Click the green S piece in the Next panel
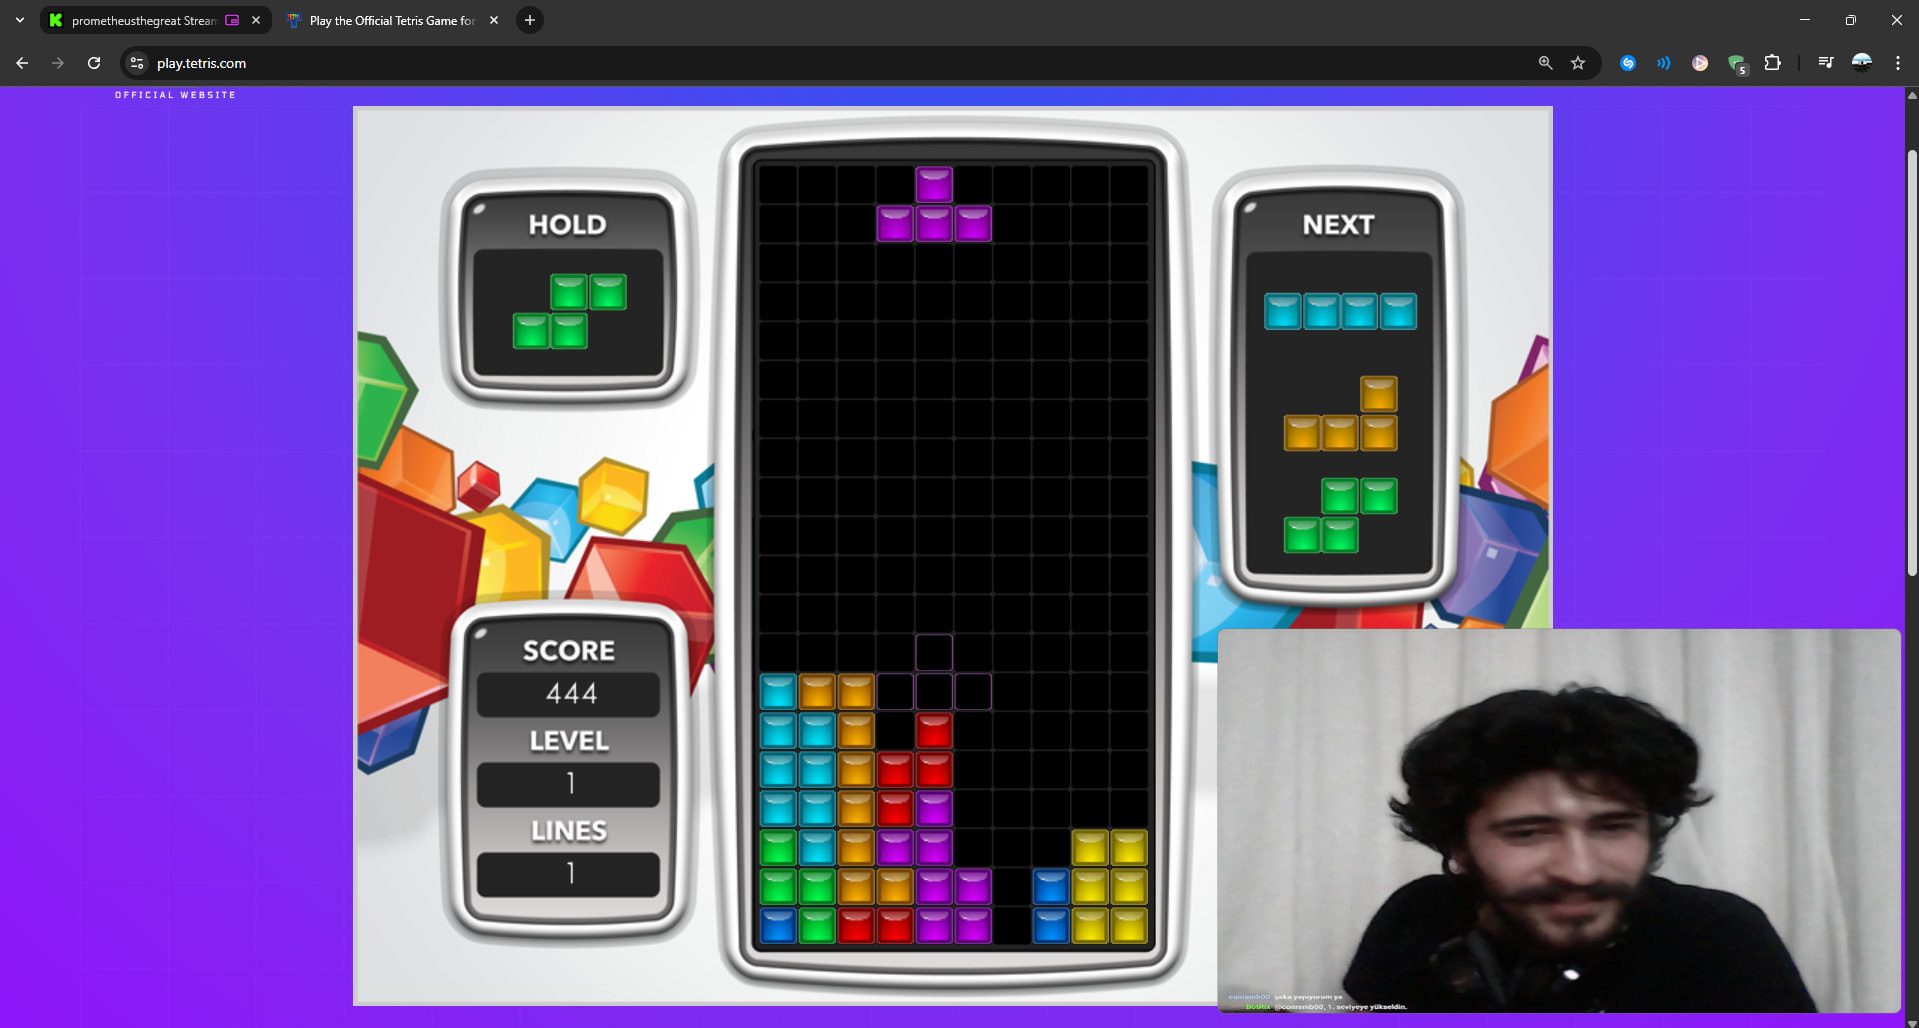Screen dimensions: 1919x1028 1340,515
